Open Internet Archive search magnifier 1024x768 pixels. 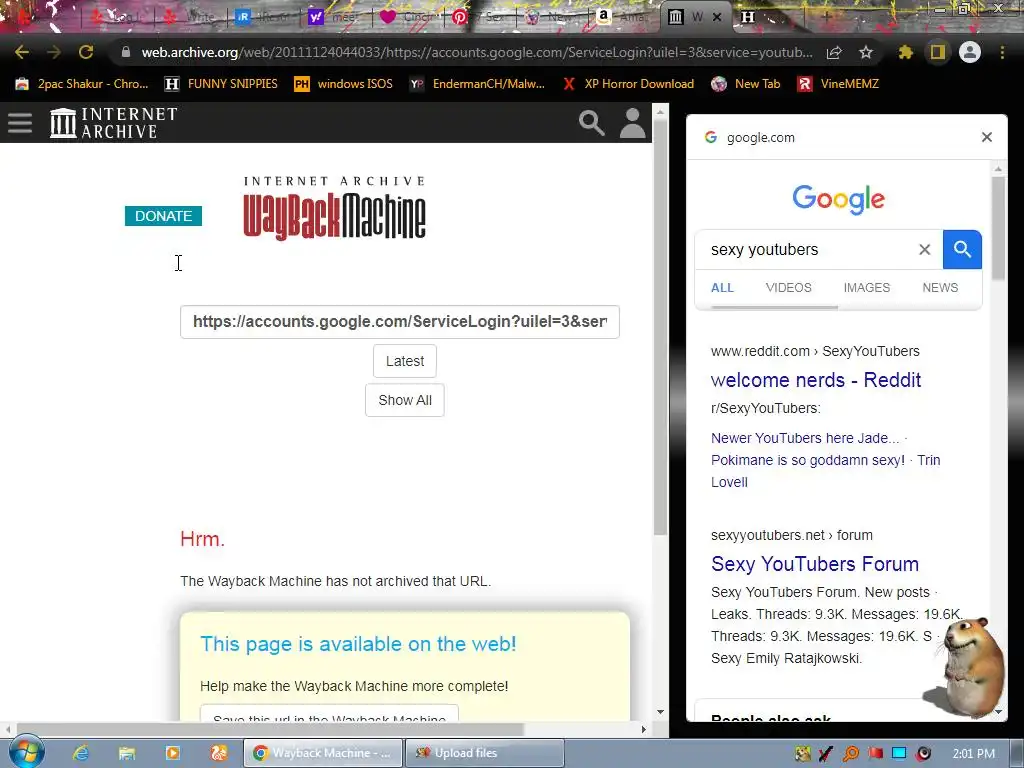[x=592, y=123]
